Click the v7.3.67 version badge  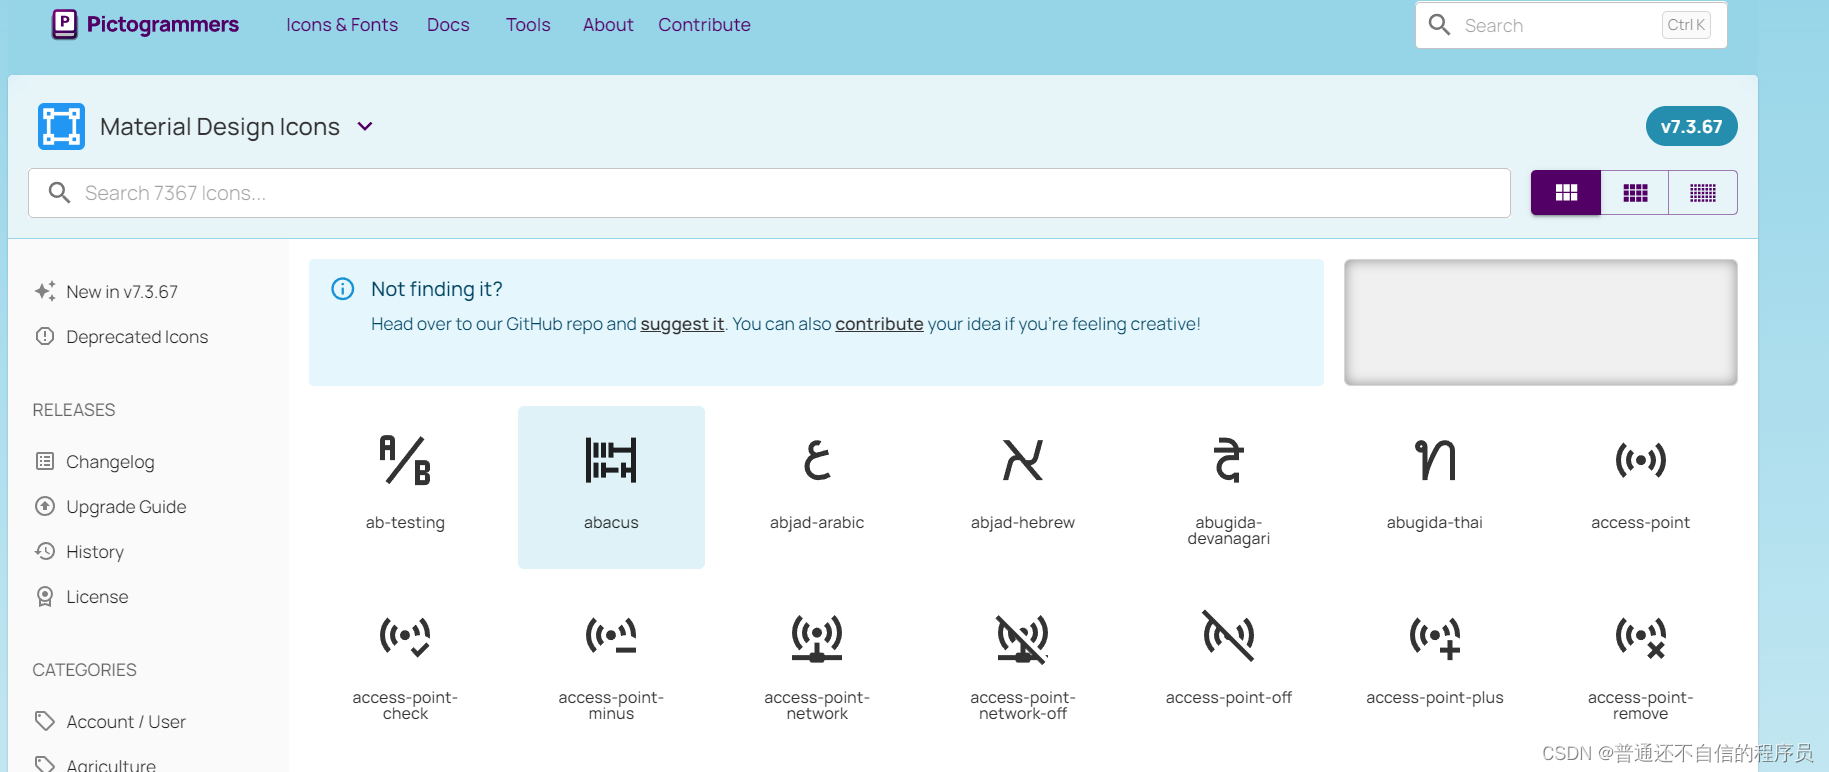[x=1691, y=127]
